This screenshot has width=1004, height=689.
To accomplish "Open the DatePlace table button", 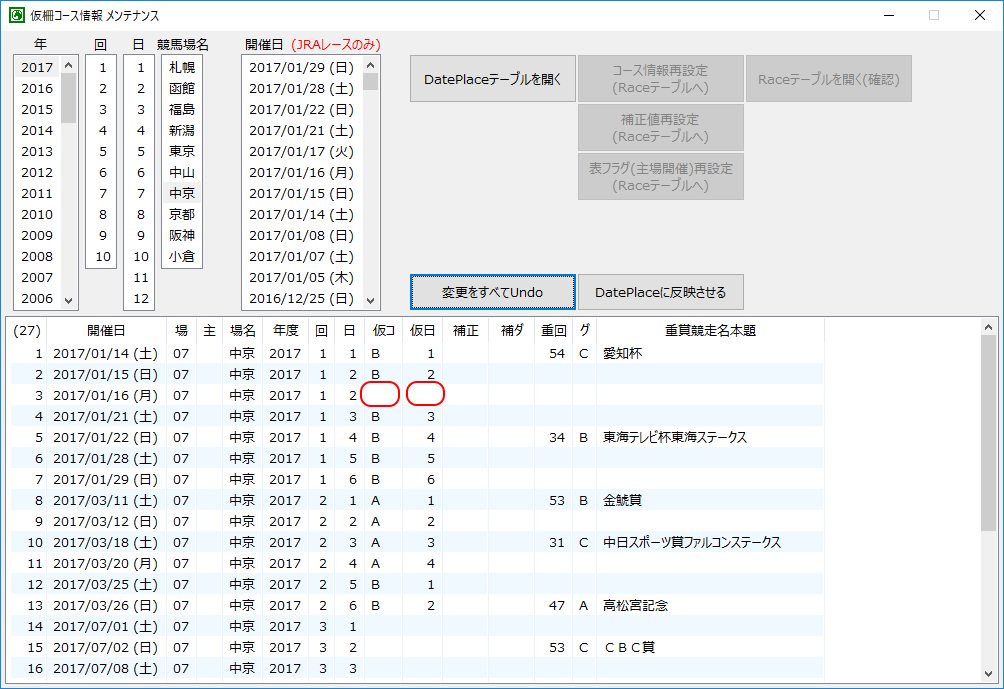I will tap(492, 79).
